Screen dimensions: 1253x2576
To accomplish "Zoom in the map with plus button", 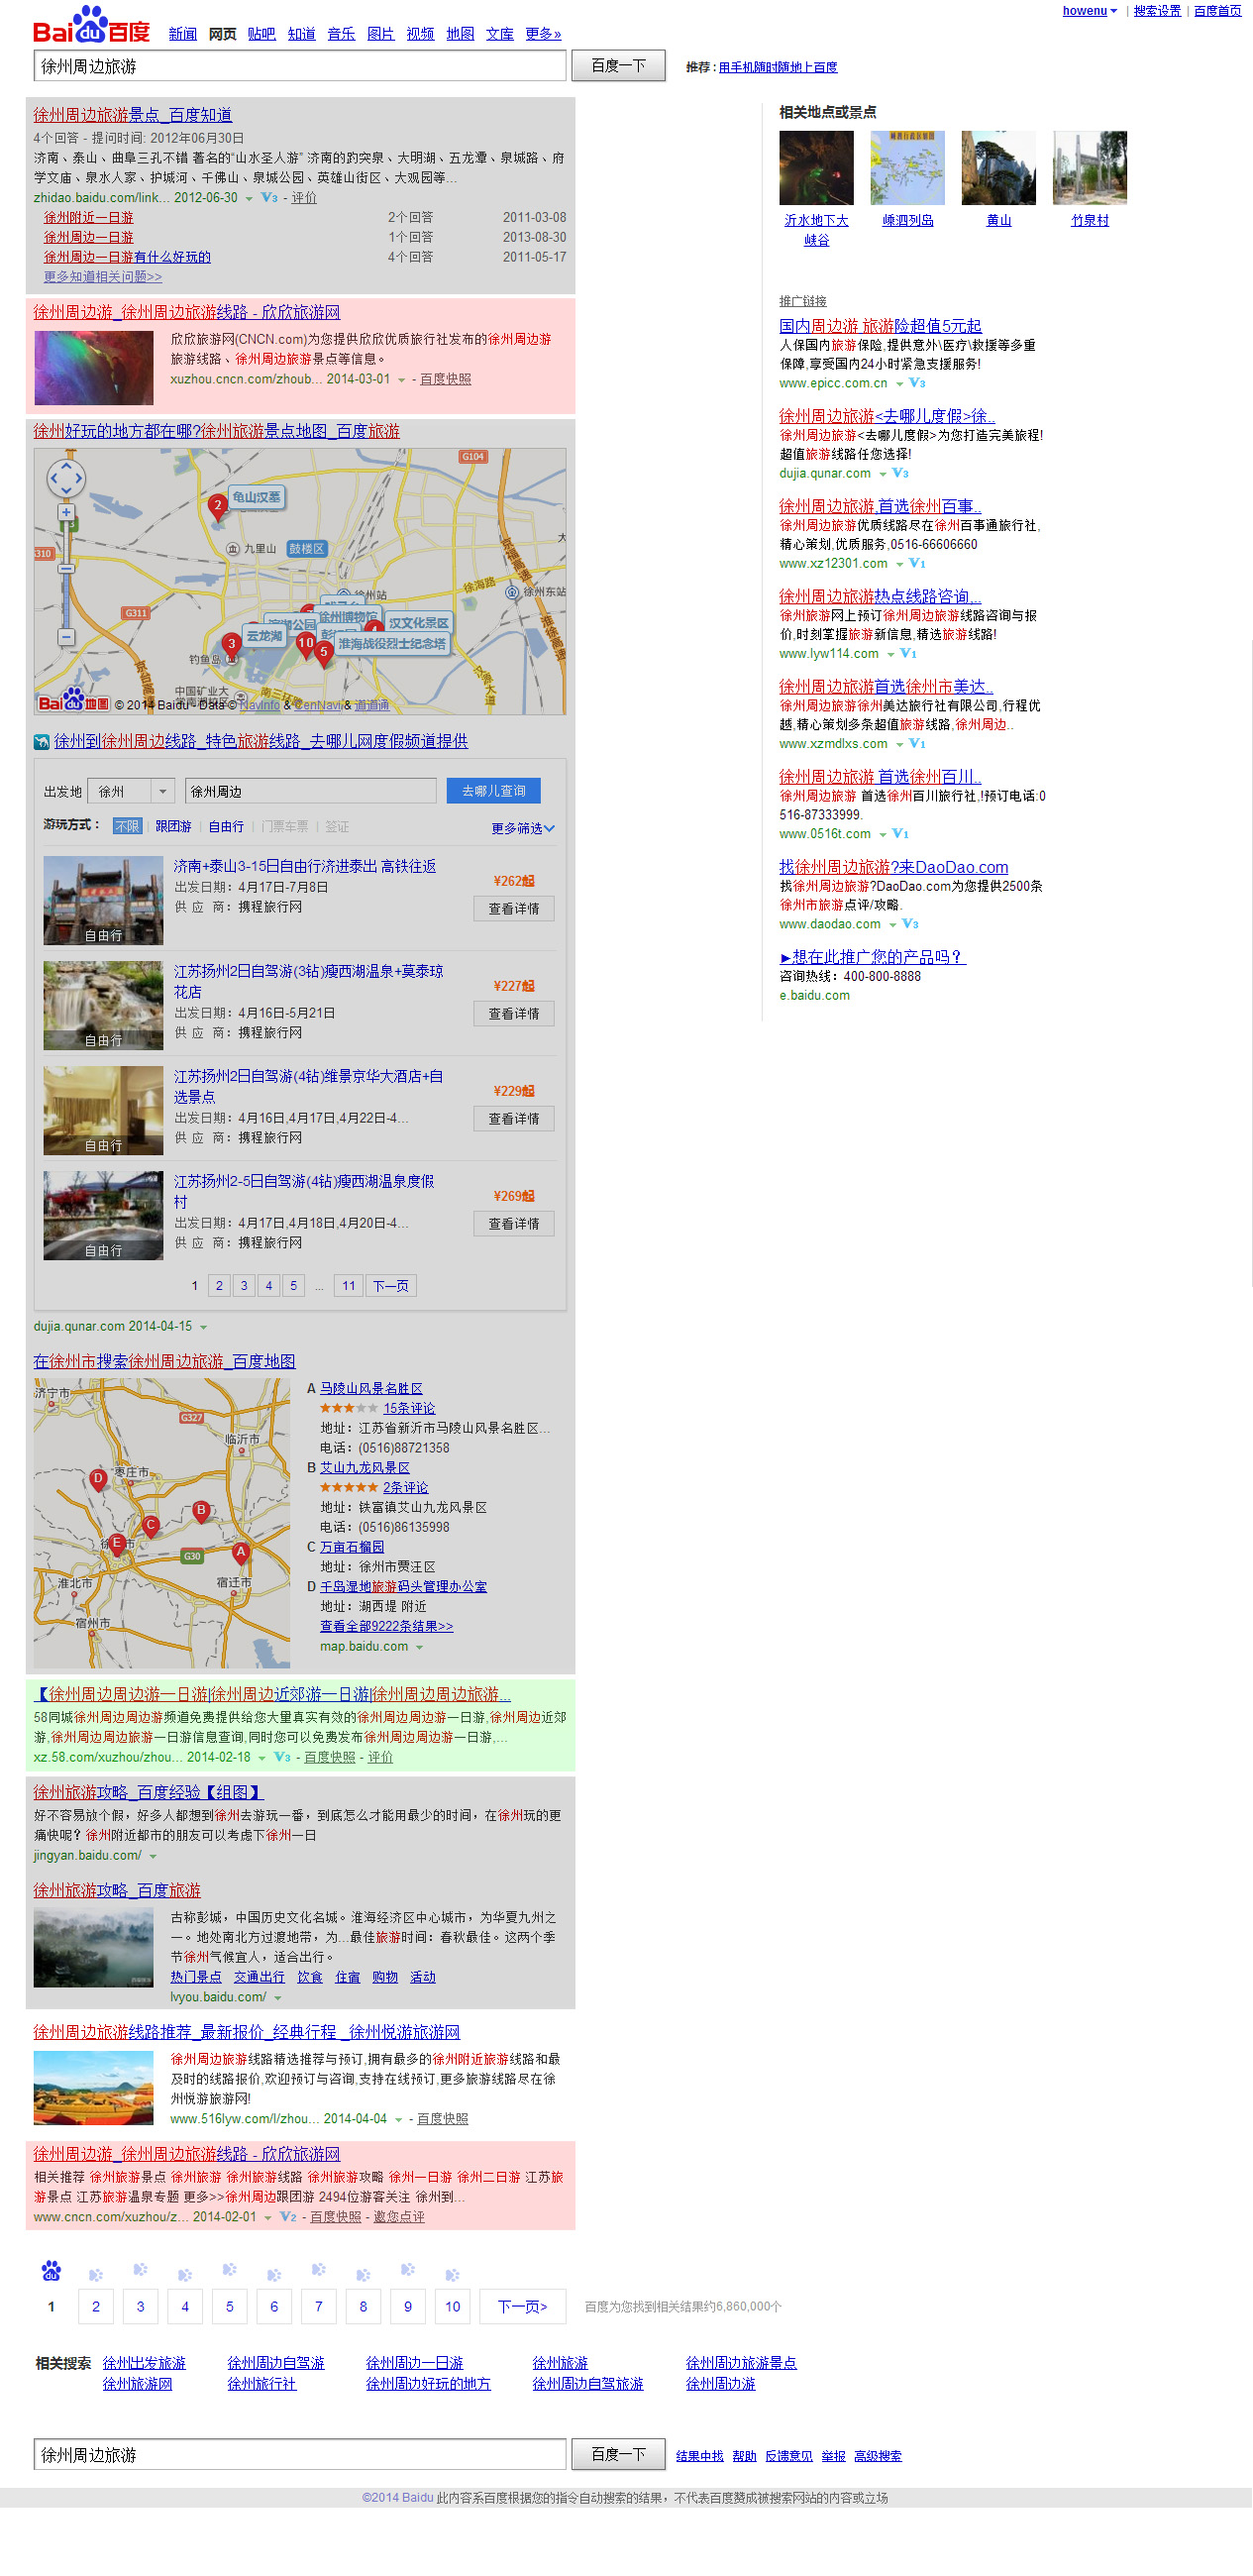I will pos(66,513).
